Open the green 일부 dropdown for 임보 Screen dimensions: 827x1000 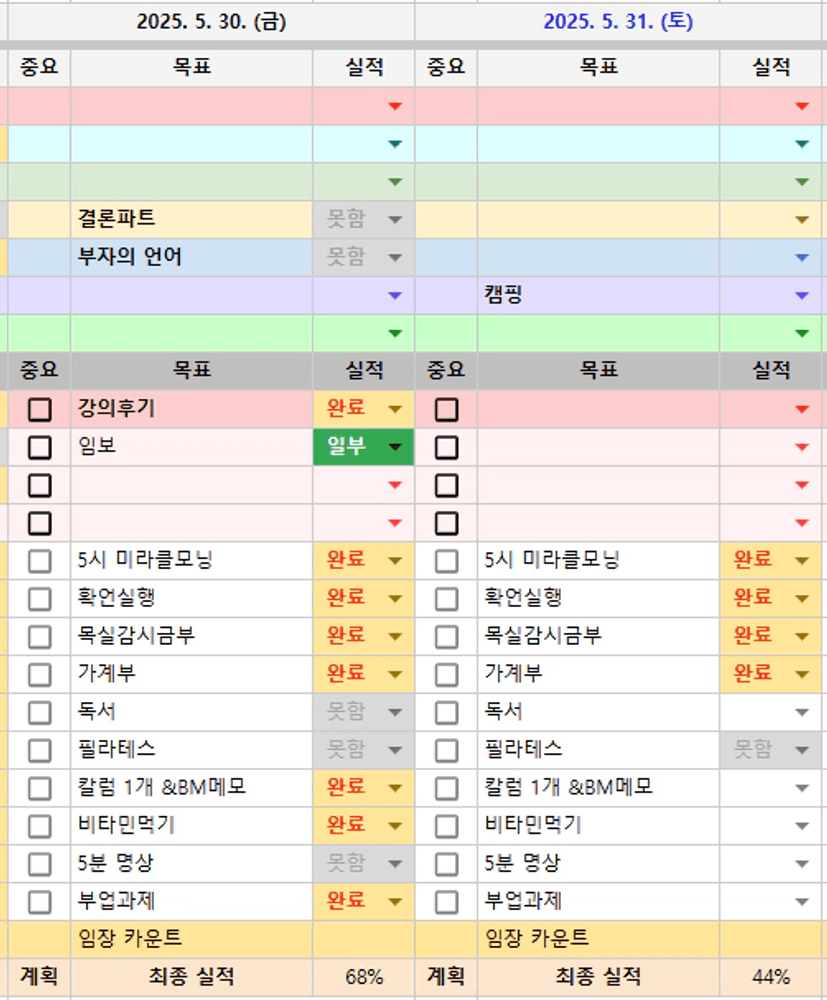point(394,447)
